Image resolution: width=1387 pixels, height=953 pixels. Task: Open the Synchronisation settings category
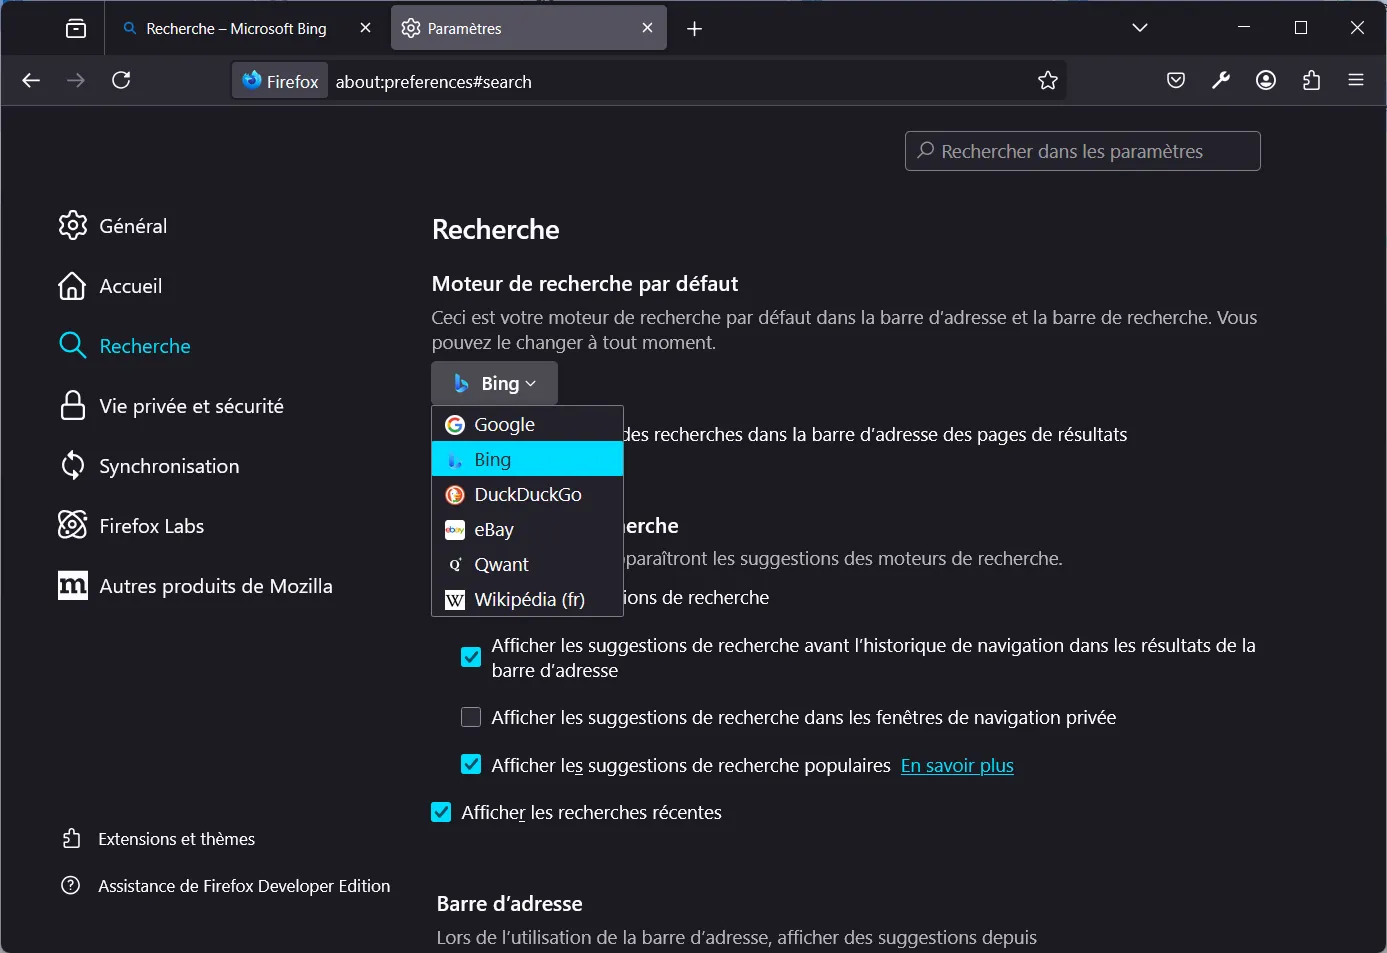tap(149, 466)
